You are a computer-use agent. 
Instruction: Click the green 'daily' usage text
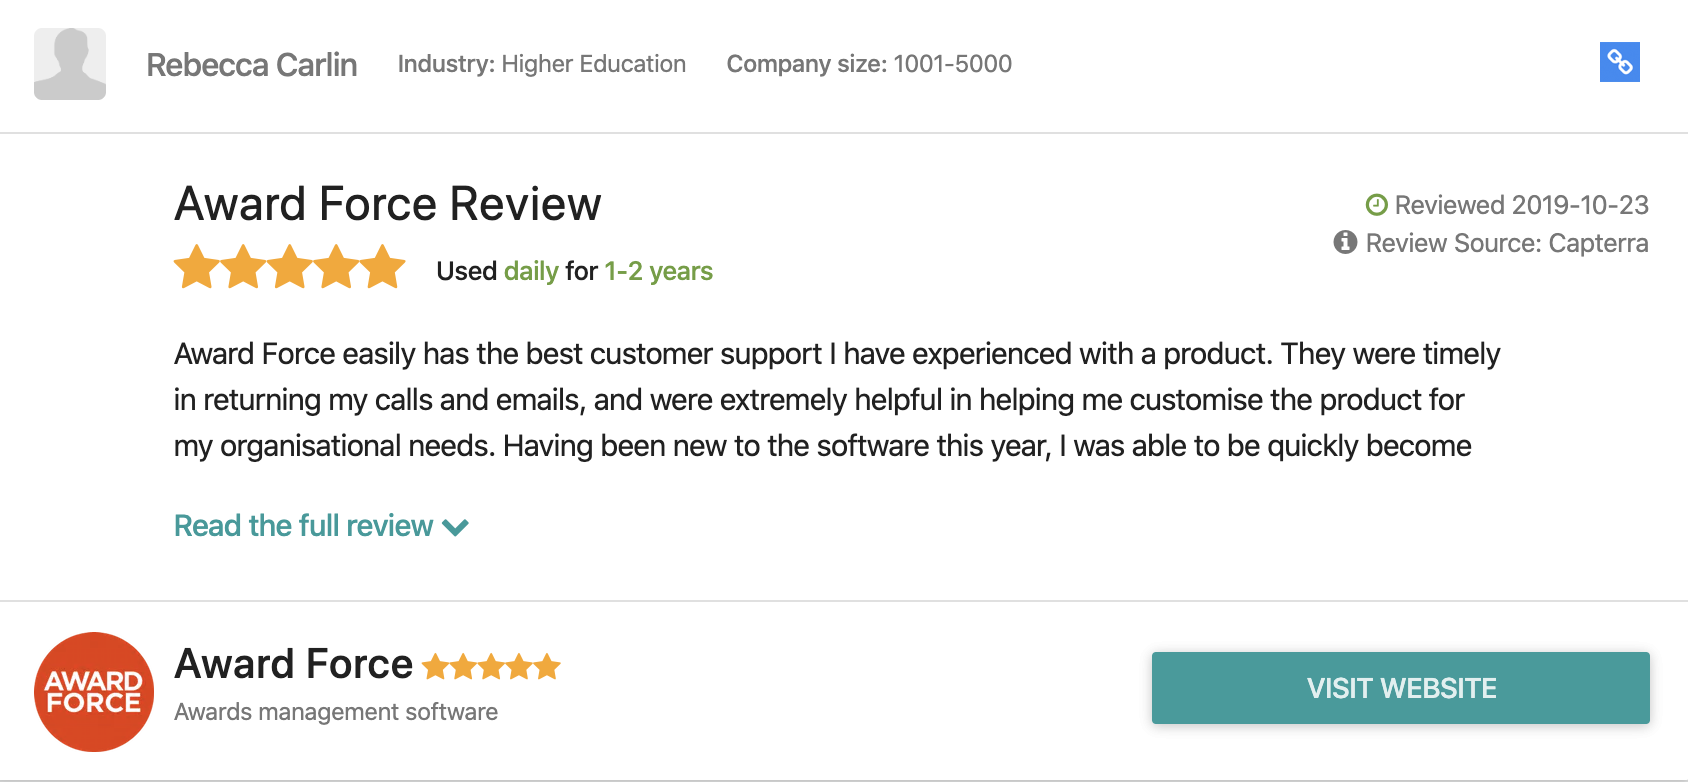[531, 271]
